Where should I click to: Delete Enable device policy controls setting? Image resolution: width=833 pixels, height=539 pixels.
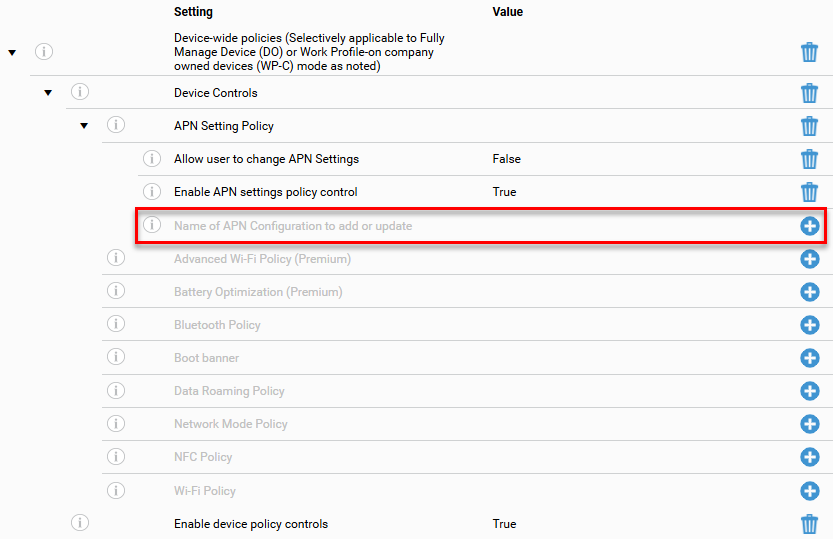click(x=809, y=524)
